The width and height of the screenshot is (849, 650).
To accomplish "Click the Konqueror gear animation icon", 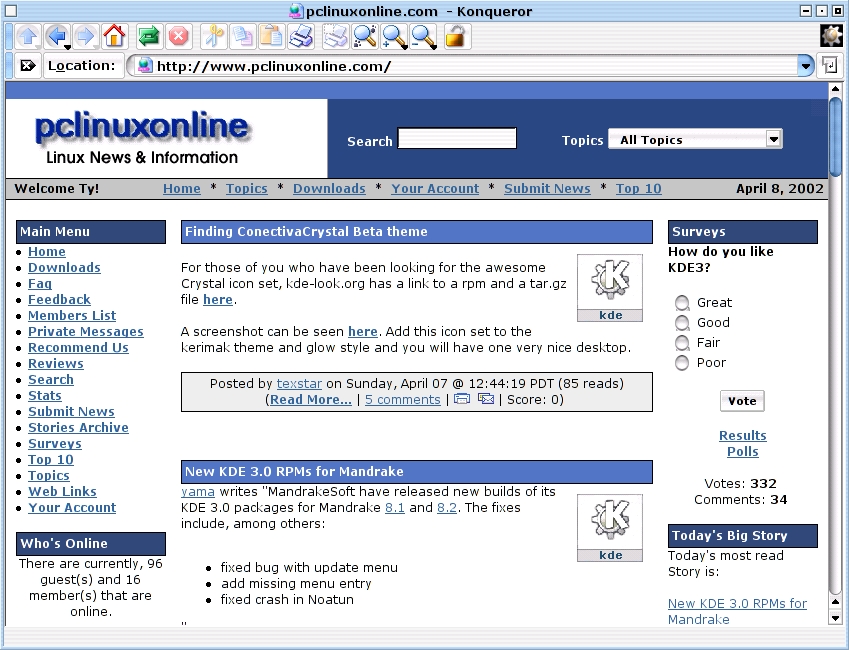I will [x=831, y=36].
